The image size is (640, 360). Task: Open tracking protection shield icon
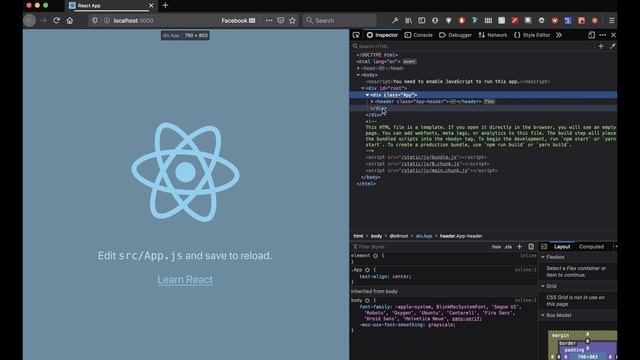95,20
